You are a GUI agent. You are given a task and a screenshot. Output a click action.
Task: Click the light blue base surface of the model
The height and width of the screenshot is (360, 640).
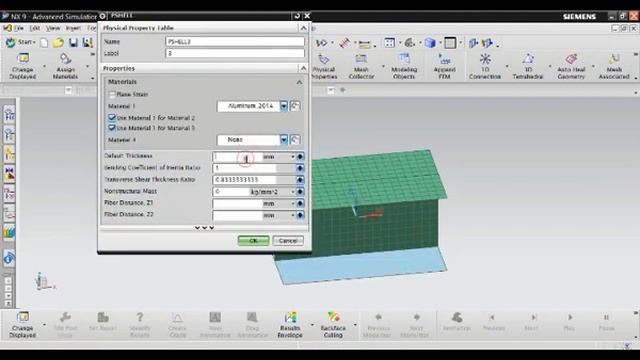tap(361, 265)
